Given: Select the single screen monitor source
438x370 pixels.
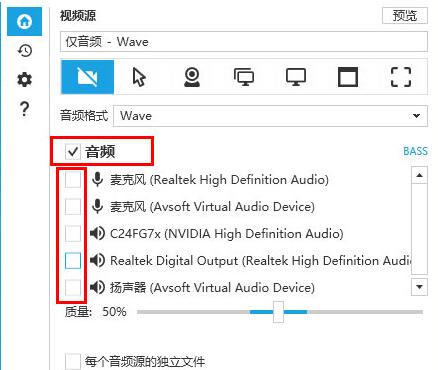Looking at the screenshot, I should click(x=296, y=77).
